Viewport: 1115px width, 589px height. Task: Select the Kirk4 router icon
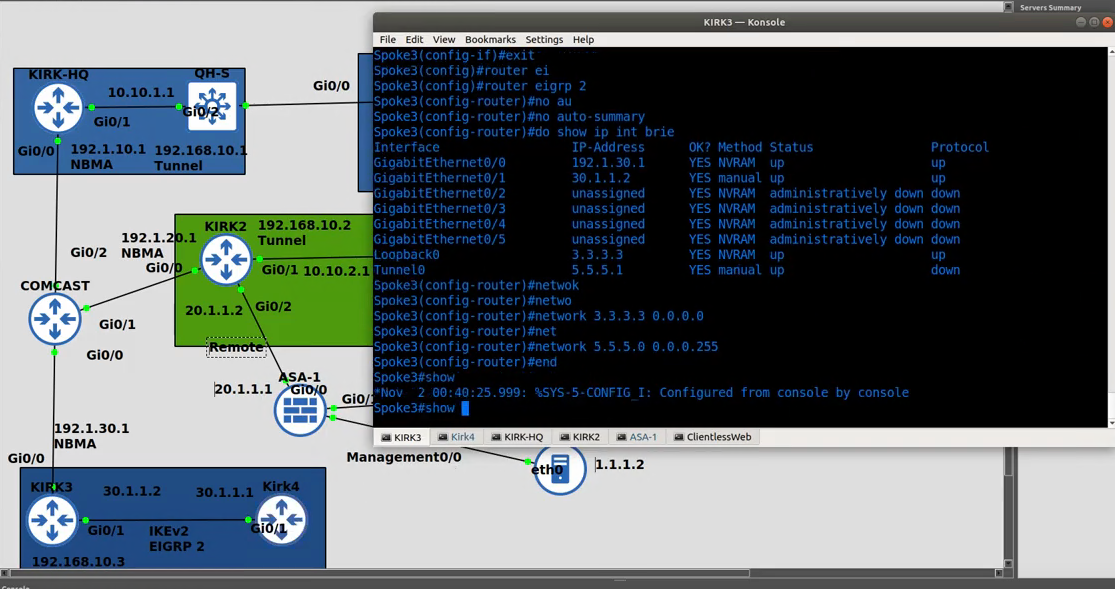(x=280, y=520)
